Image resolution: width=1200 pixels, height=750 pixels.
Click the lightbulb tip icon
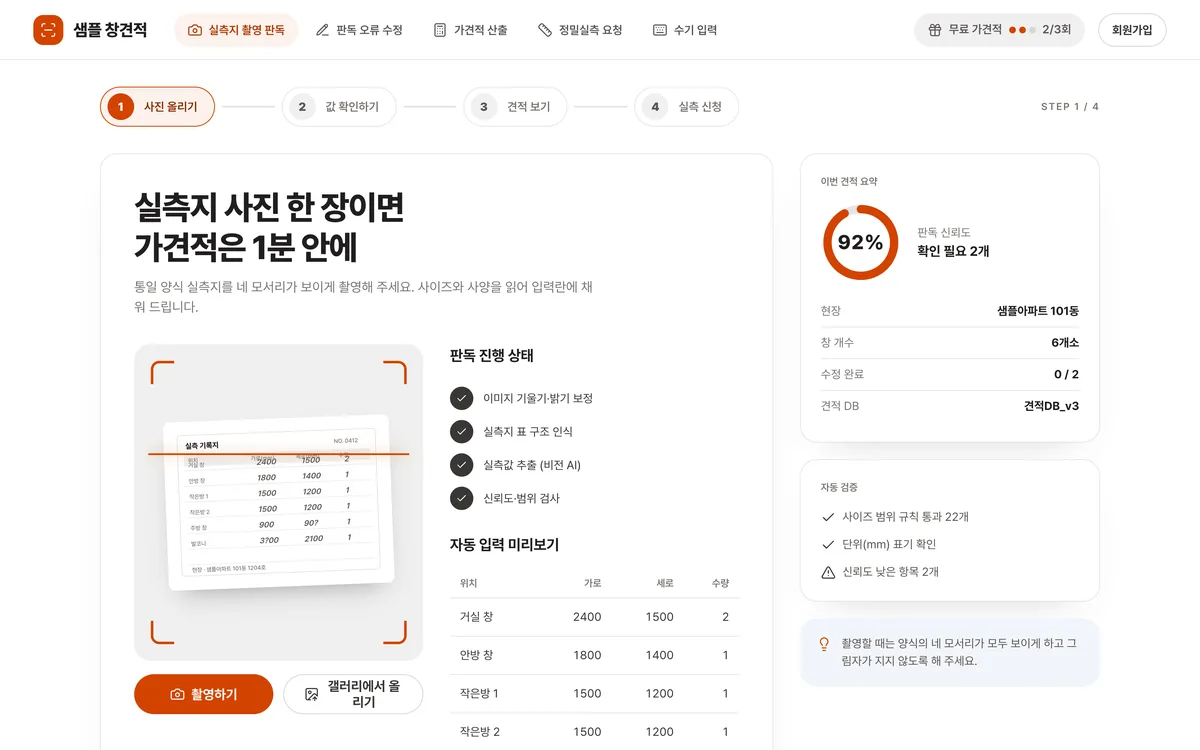pos(825,643)
